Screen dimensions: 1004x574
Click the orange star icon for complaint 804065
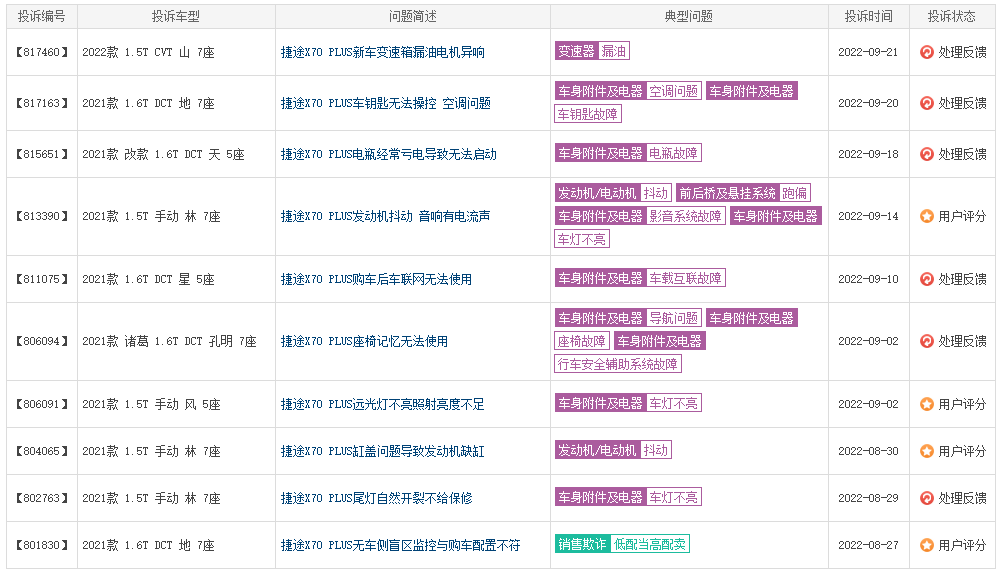[927, 451]
